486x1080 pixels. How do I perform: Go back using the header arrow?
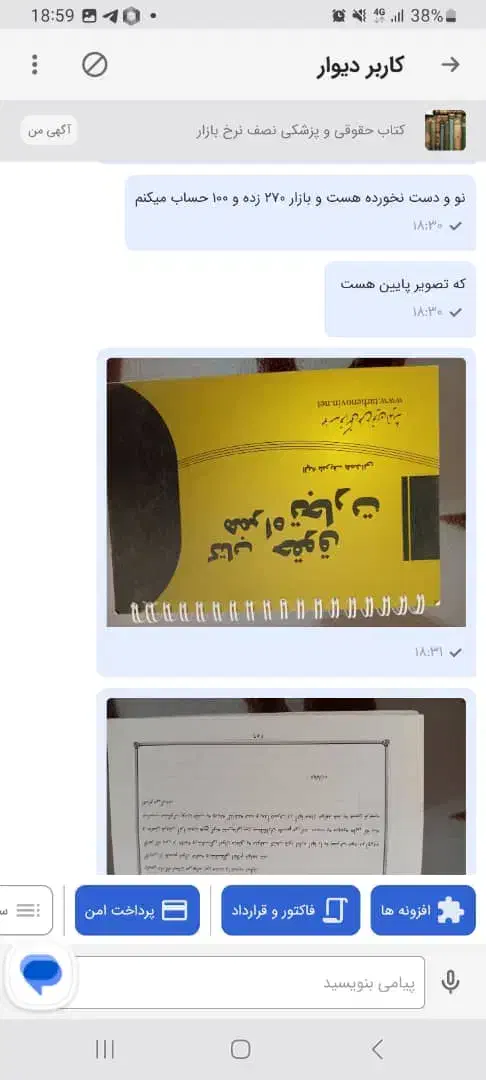point(450,65)
